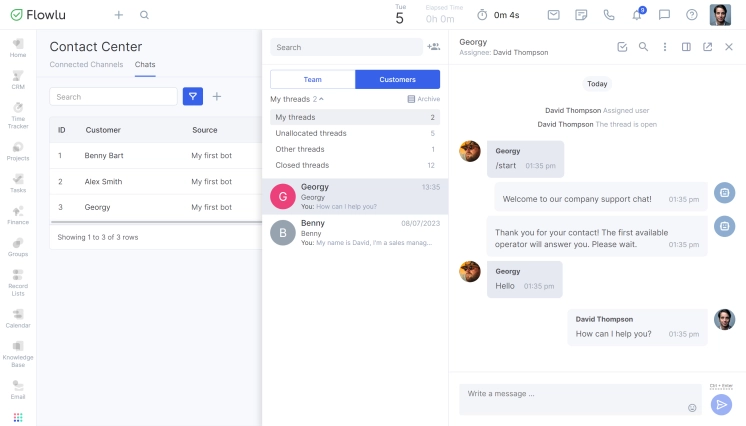Click the blue filter button

(x=193, y=97)
